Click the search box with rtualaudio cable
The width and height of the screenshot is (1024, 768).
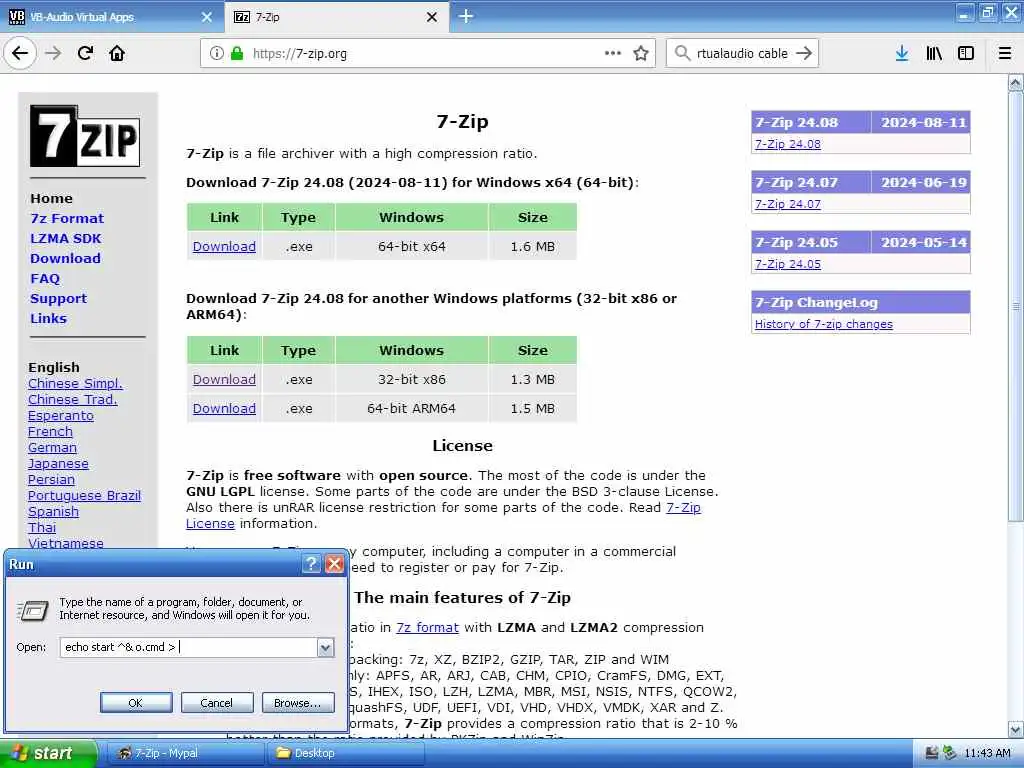click(x=742, y=54)
